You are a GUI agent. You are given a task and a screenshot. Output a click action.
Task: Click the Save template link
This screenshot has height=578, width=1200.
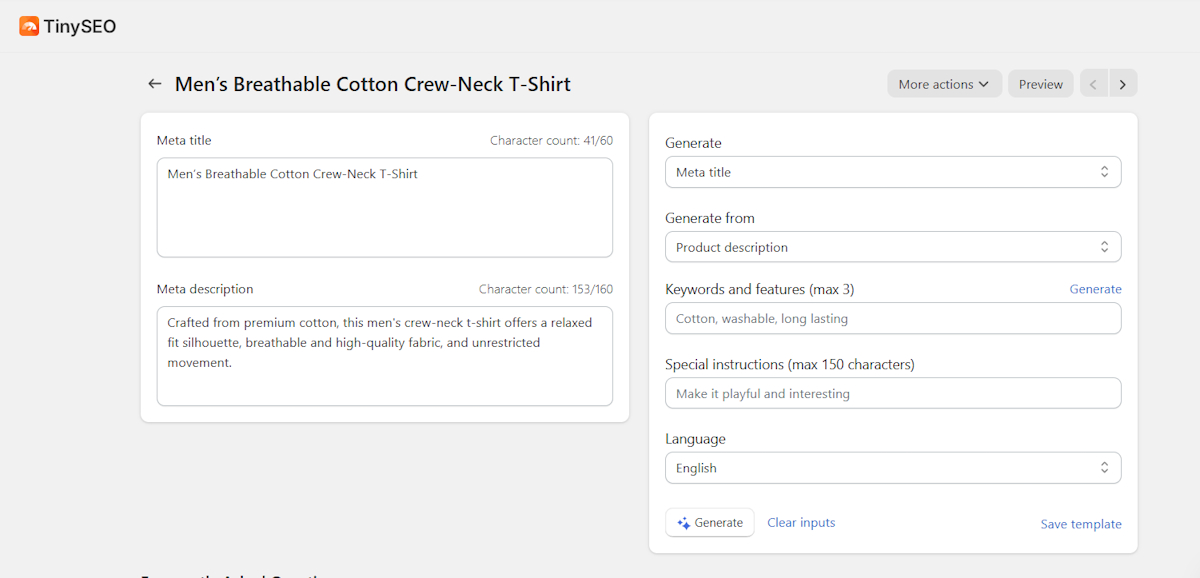(x=1080, y=524)
